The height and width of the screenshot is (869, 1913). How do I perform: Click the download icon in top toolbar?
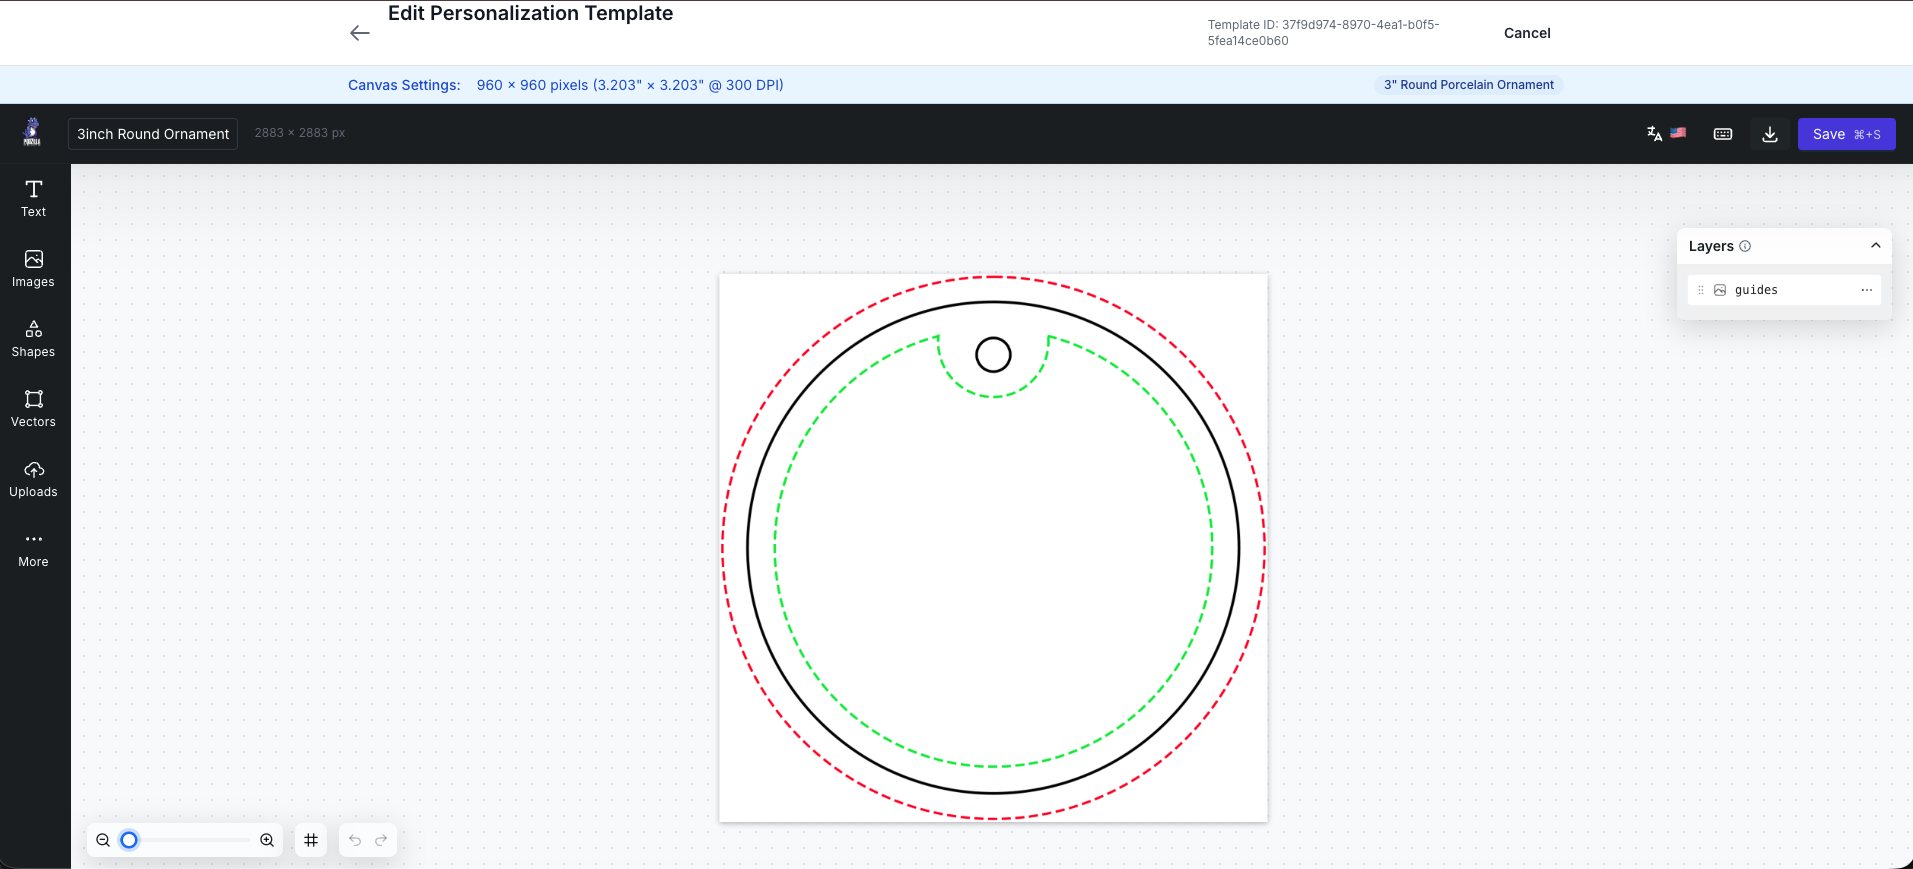coord(1769,134)
